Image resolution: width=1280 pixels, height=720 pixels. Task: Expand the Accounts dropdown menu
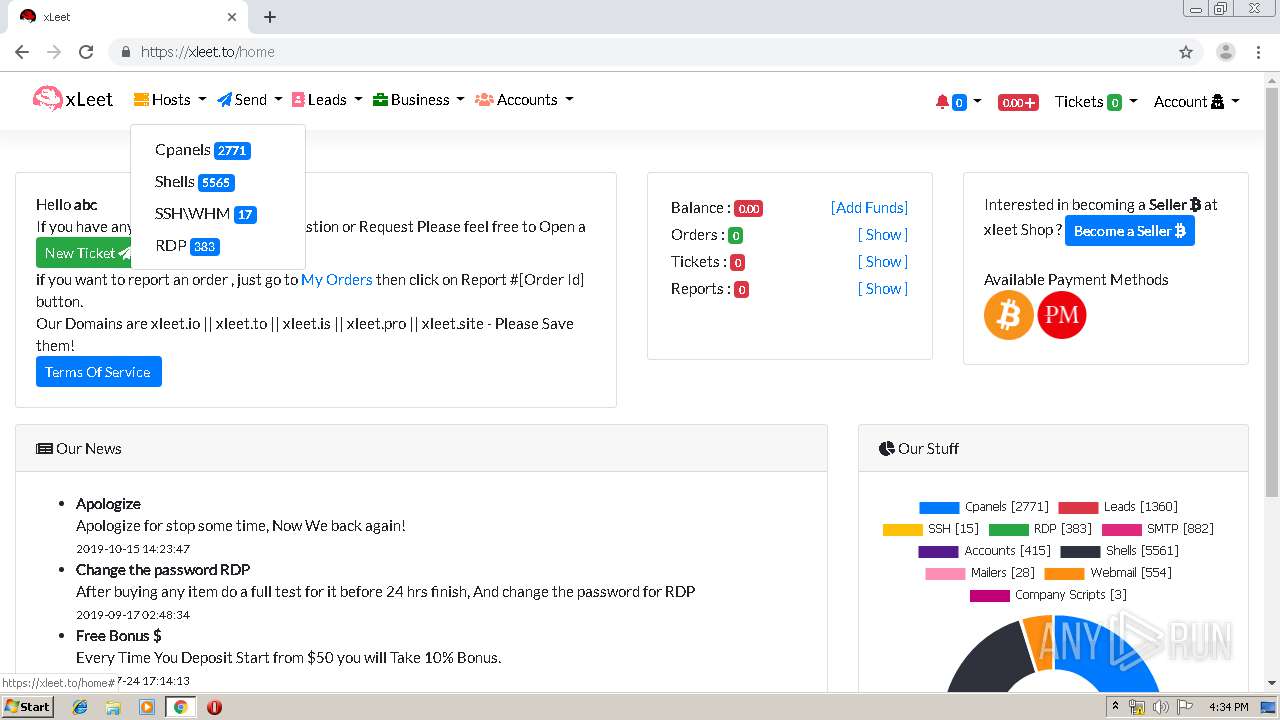(x=525, y=100)
